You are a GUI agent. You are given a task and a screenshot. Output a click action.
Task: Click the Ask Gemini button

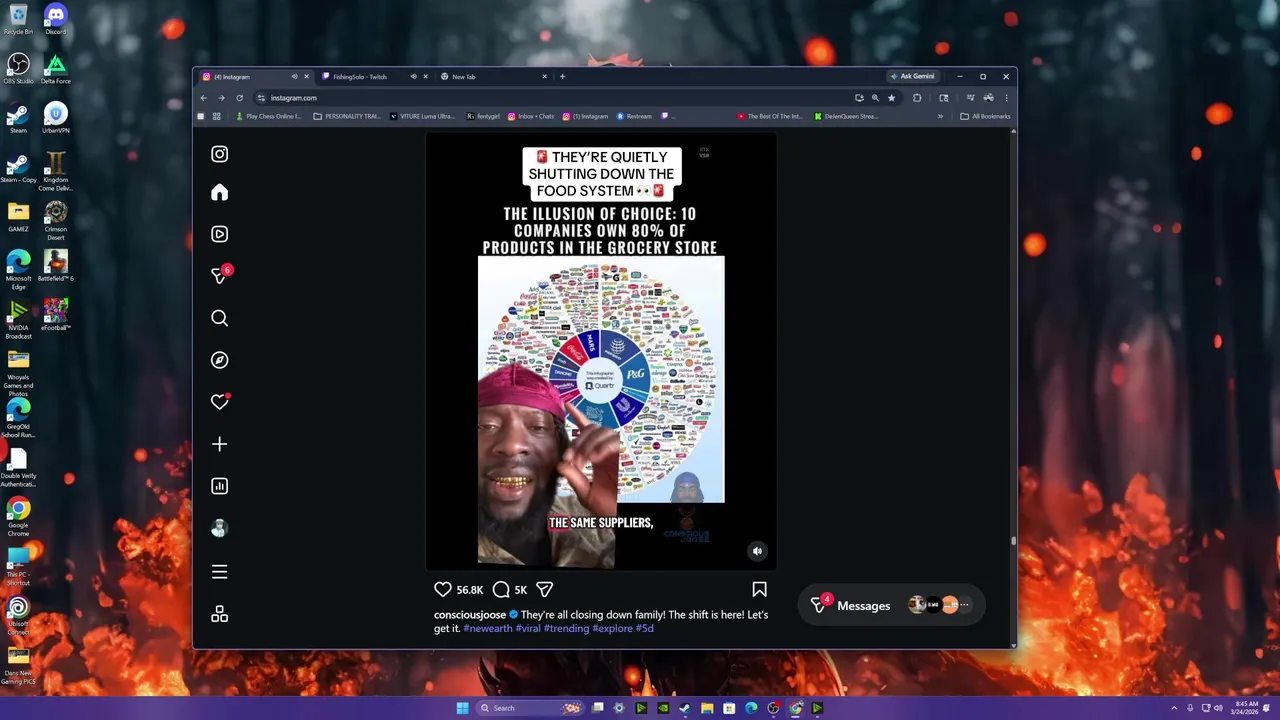pos(912,77)
